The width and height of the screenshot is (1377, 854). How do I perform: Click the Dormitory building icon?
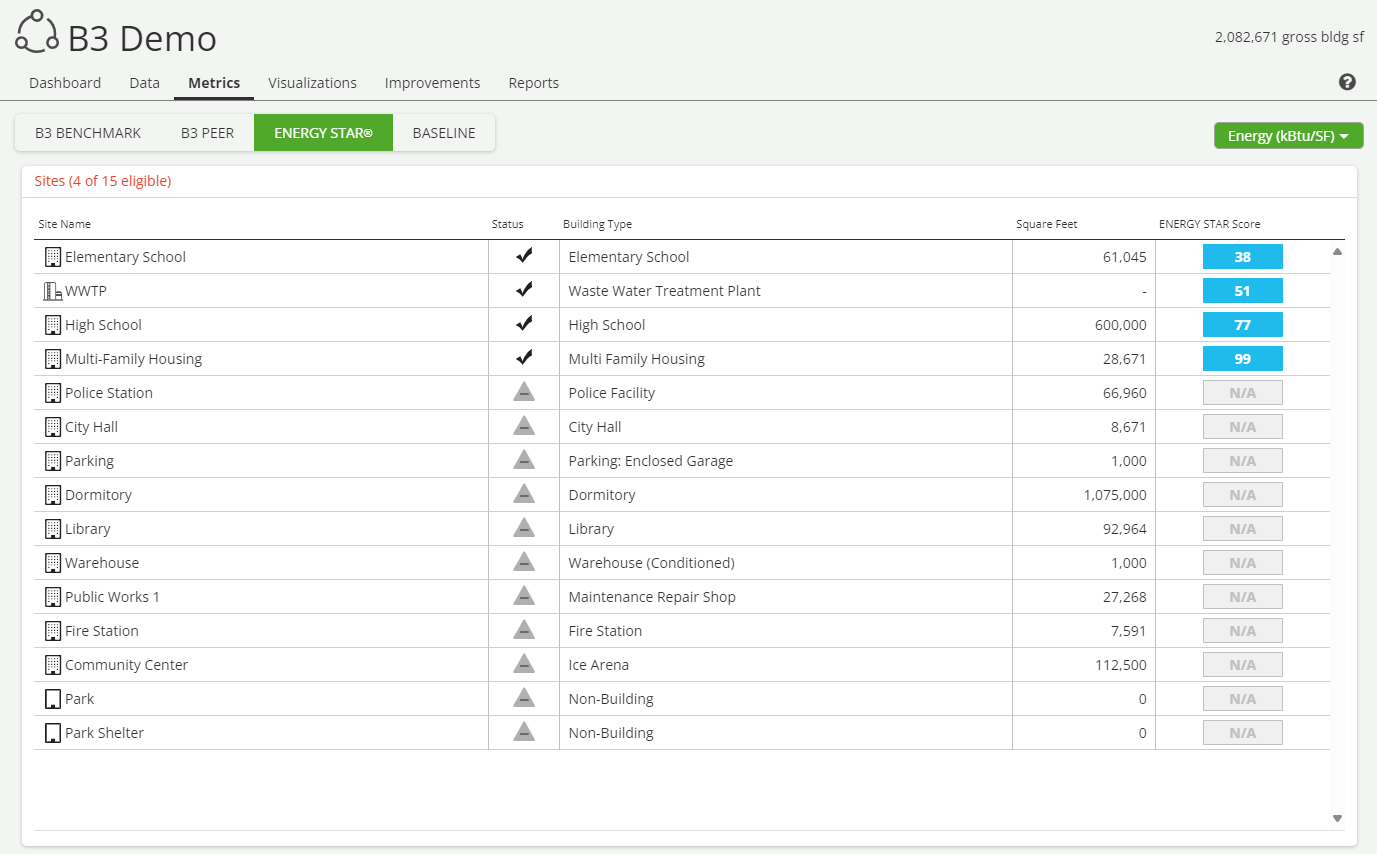tap(52, 495)
